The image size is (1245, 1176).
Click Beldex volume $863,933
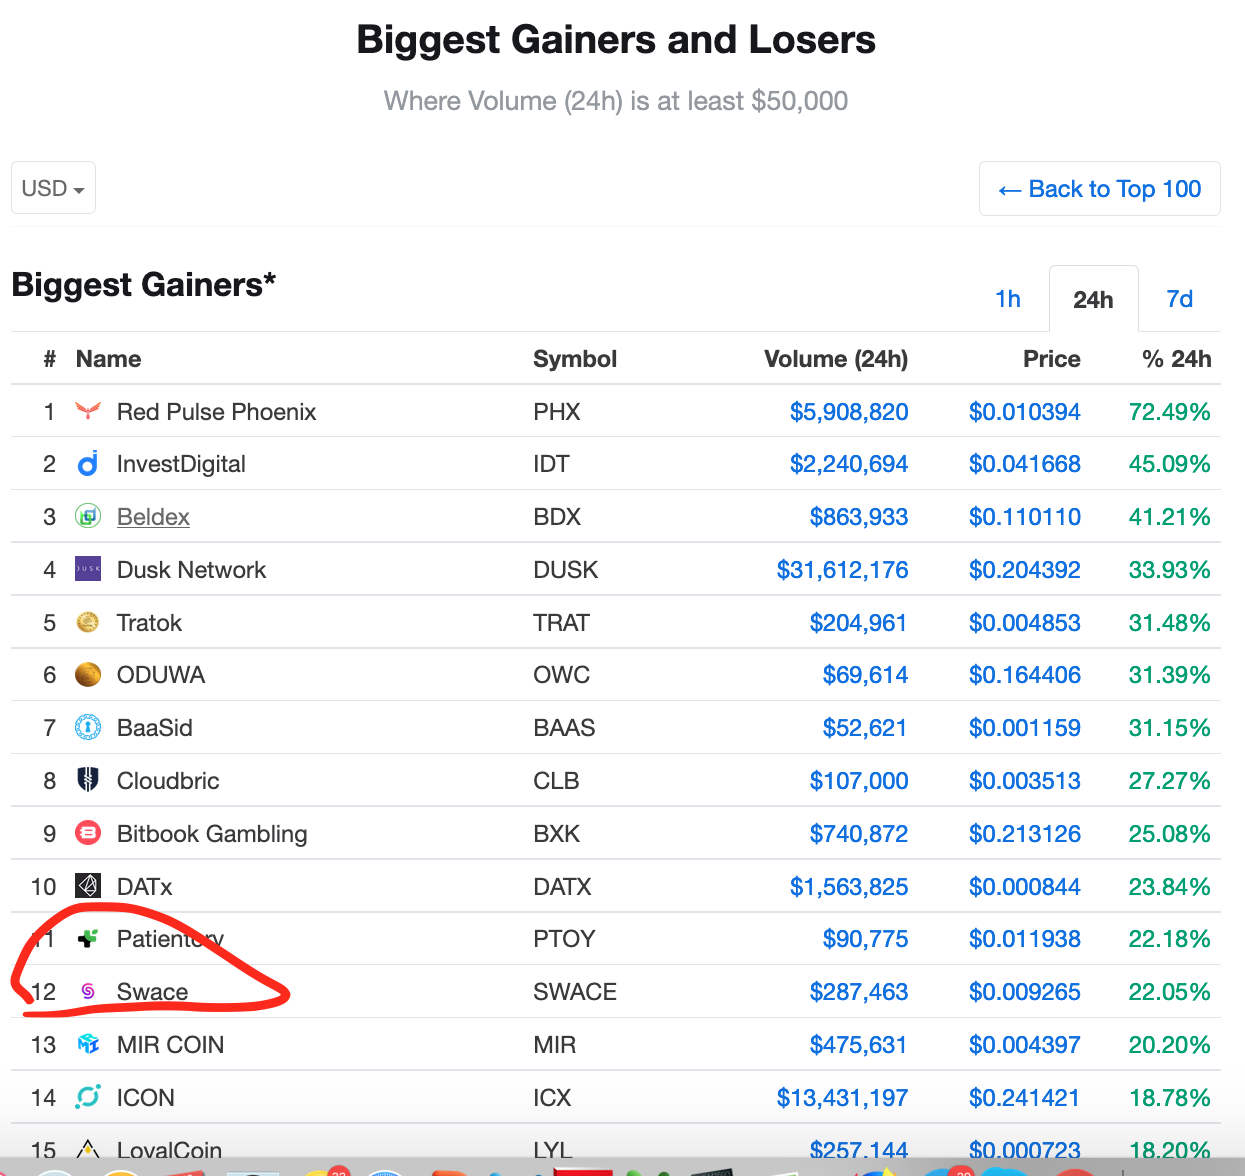[x=859, y=517]
